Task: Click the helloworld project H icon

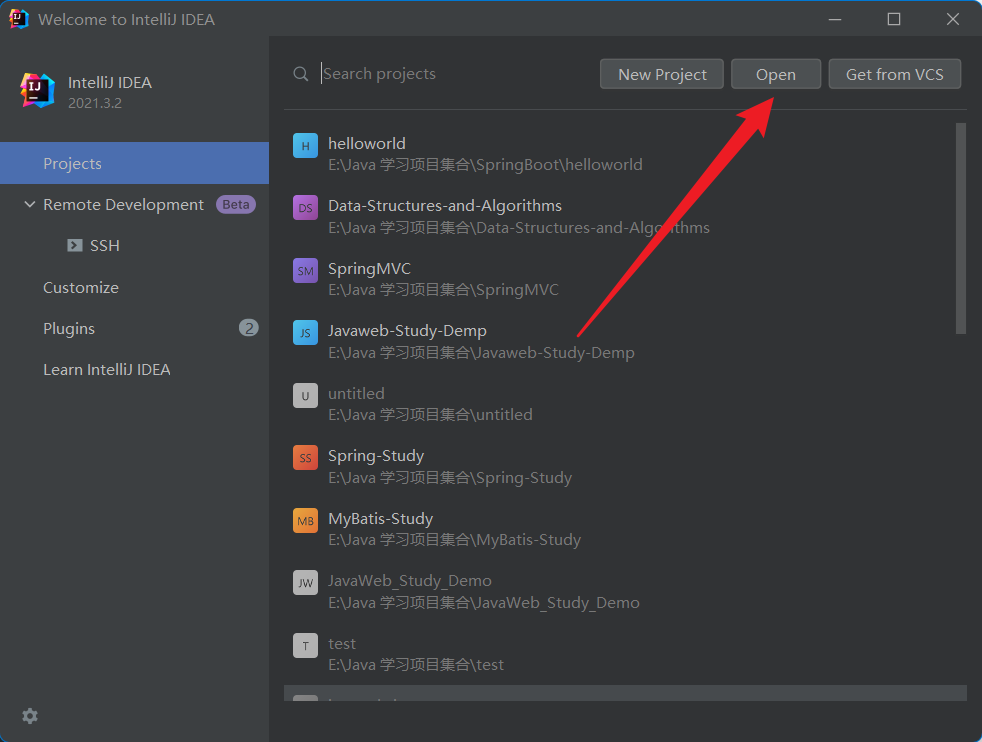Action: 305,145
